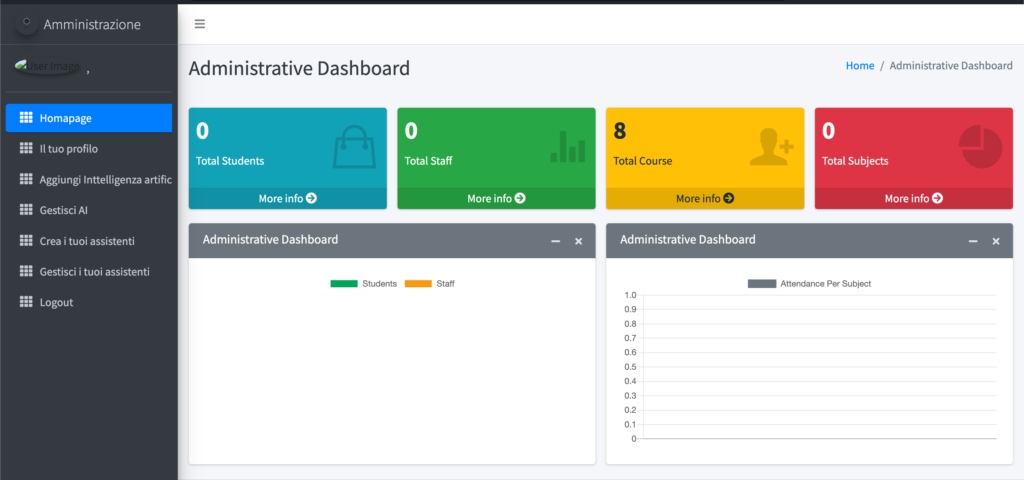Click grid icon beside Logout
Viewport: 1024px width, 480px height.
(x=26, y=302)
